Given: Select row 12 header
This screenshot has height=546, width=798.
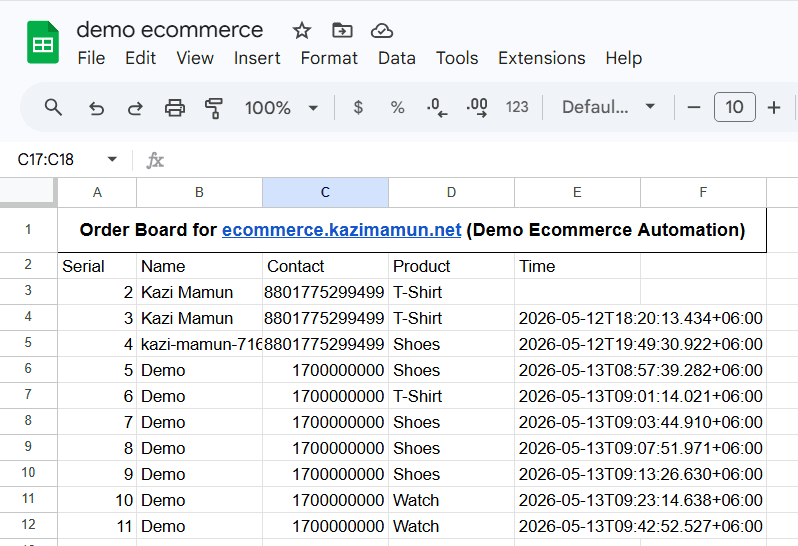Looking at the screenshot, I should coord(28,525).
